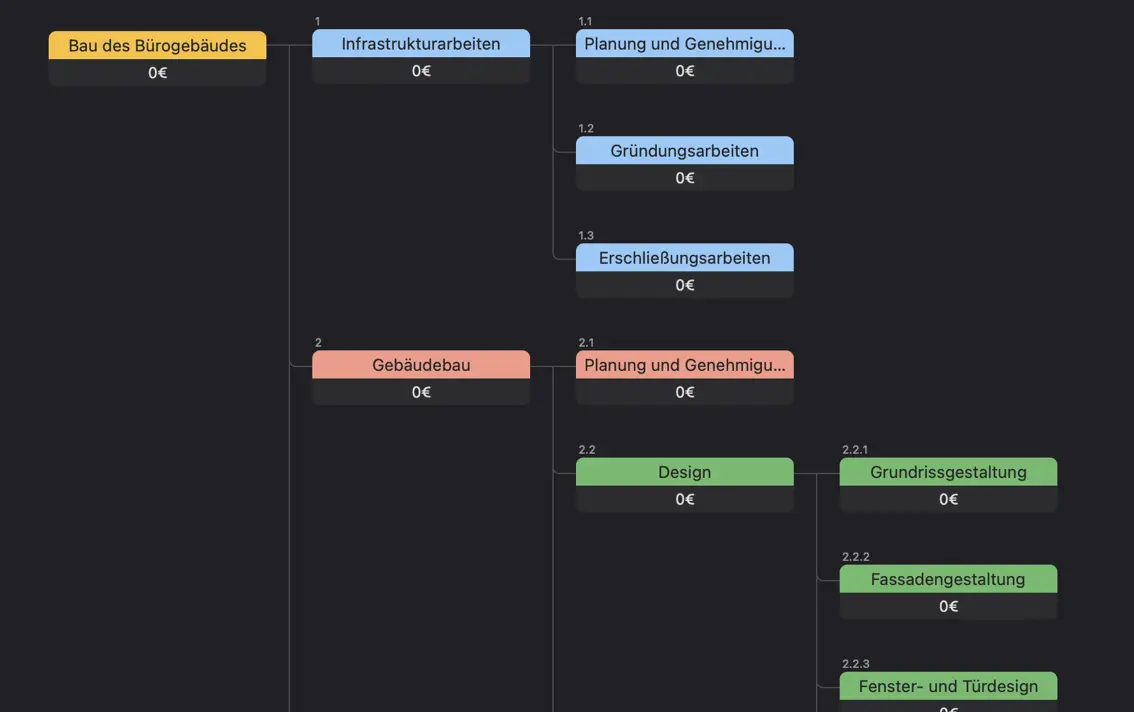This screenshot has width=1134, height=712.
Task: Click the cost field under Bau des Bürogebäudes
Action: [x=157, y=73]
